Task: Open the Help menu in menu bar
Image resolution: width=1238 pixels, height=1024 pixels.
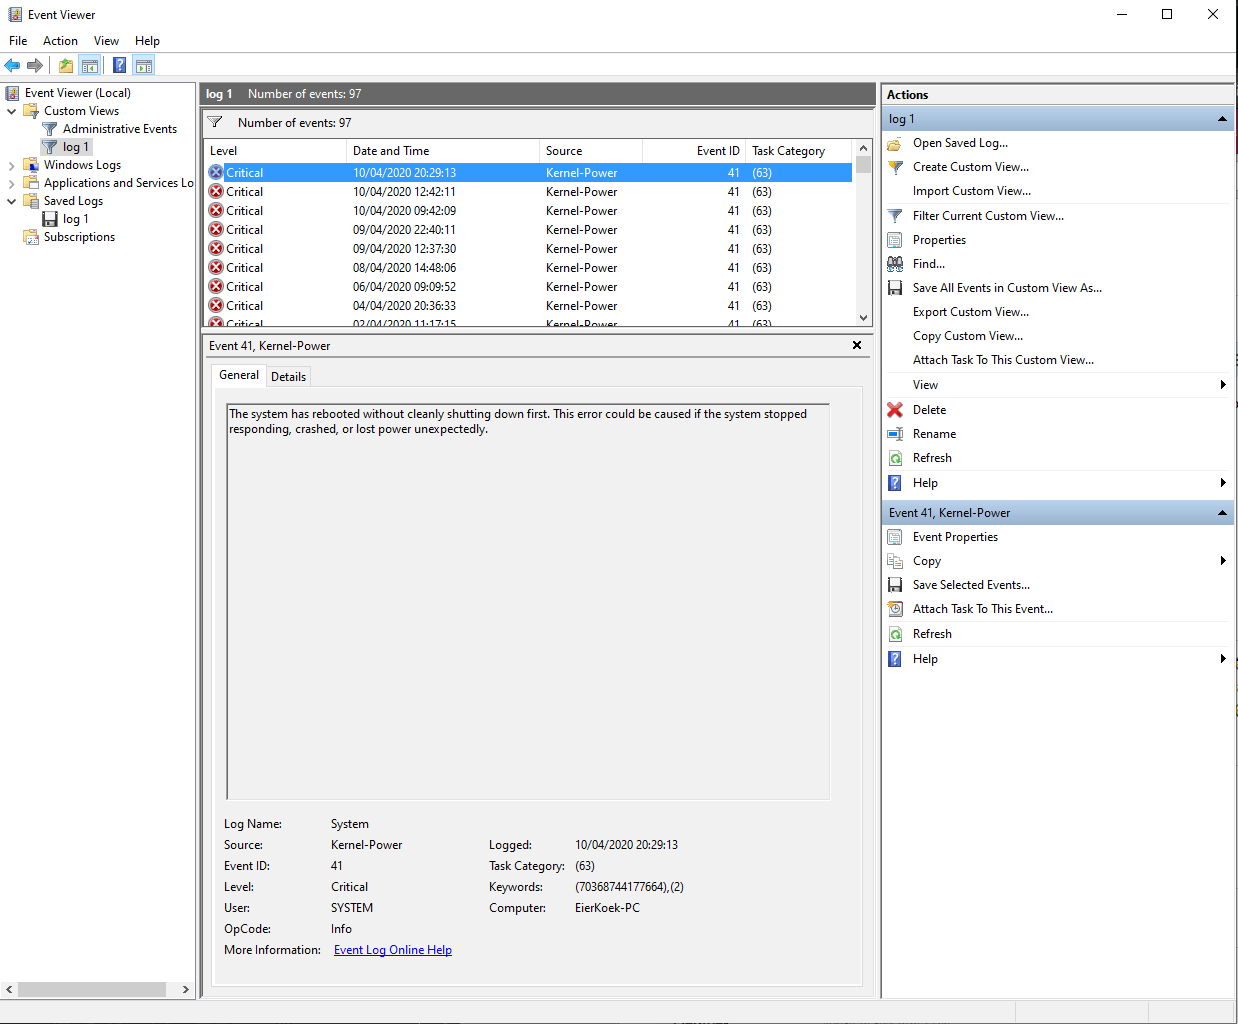Action: pyautogui.click(x=147, y=41)
